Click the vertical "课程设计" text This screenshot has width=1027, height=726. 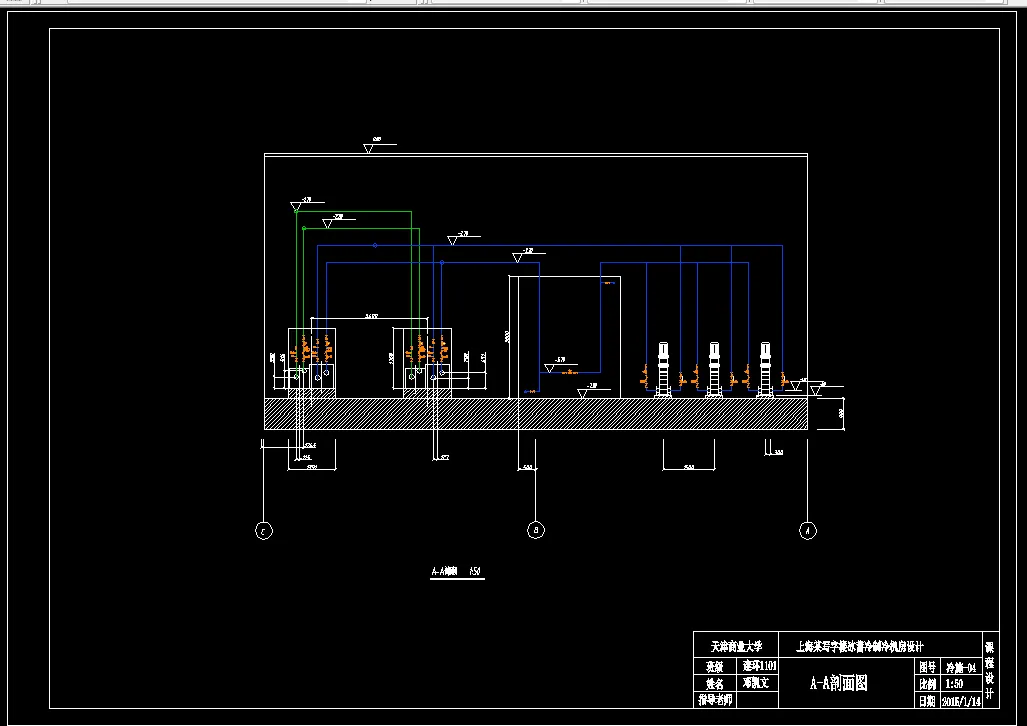pyautogui.click(x=989, y=672)
